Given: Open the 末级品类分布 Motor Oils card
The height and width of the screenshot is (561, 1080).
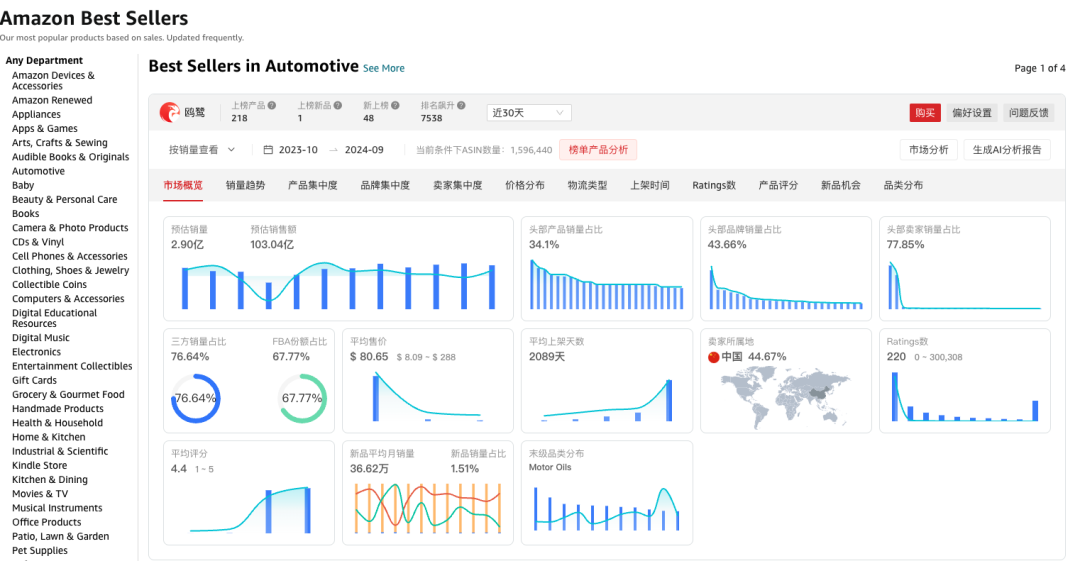Looking at the screenshot, I should coord(607,493).
